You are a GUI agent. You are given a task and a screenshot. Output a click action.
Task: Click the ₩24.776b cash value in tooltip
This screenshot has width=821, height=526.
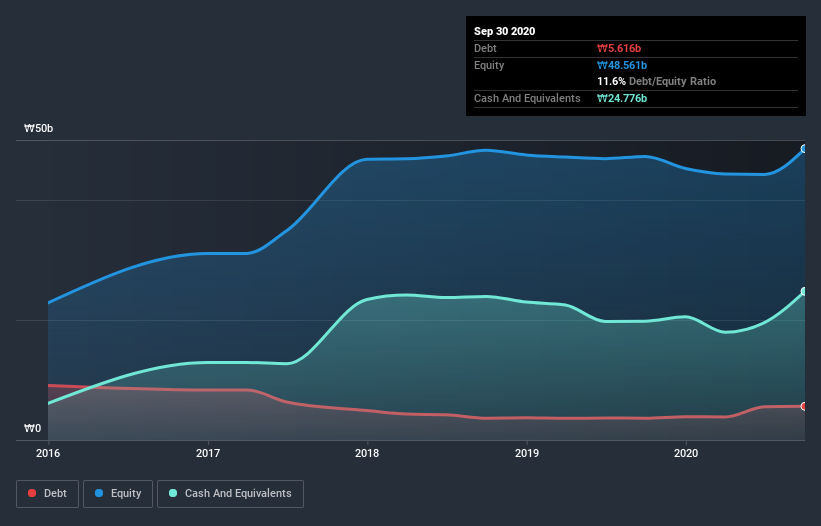[x=622, y=98]
